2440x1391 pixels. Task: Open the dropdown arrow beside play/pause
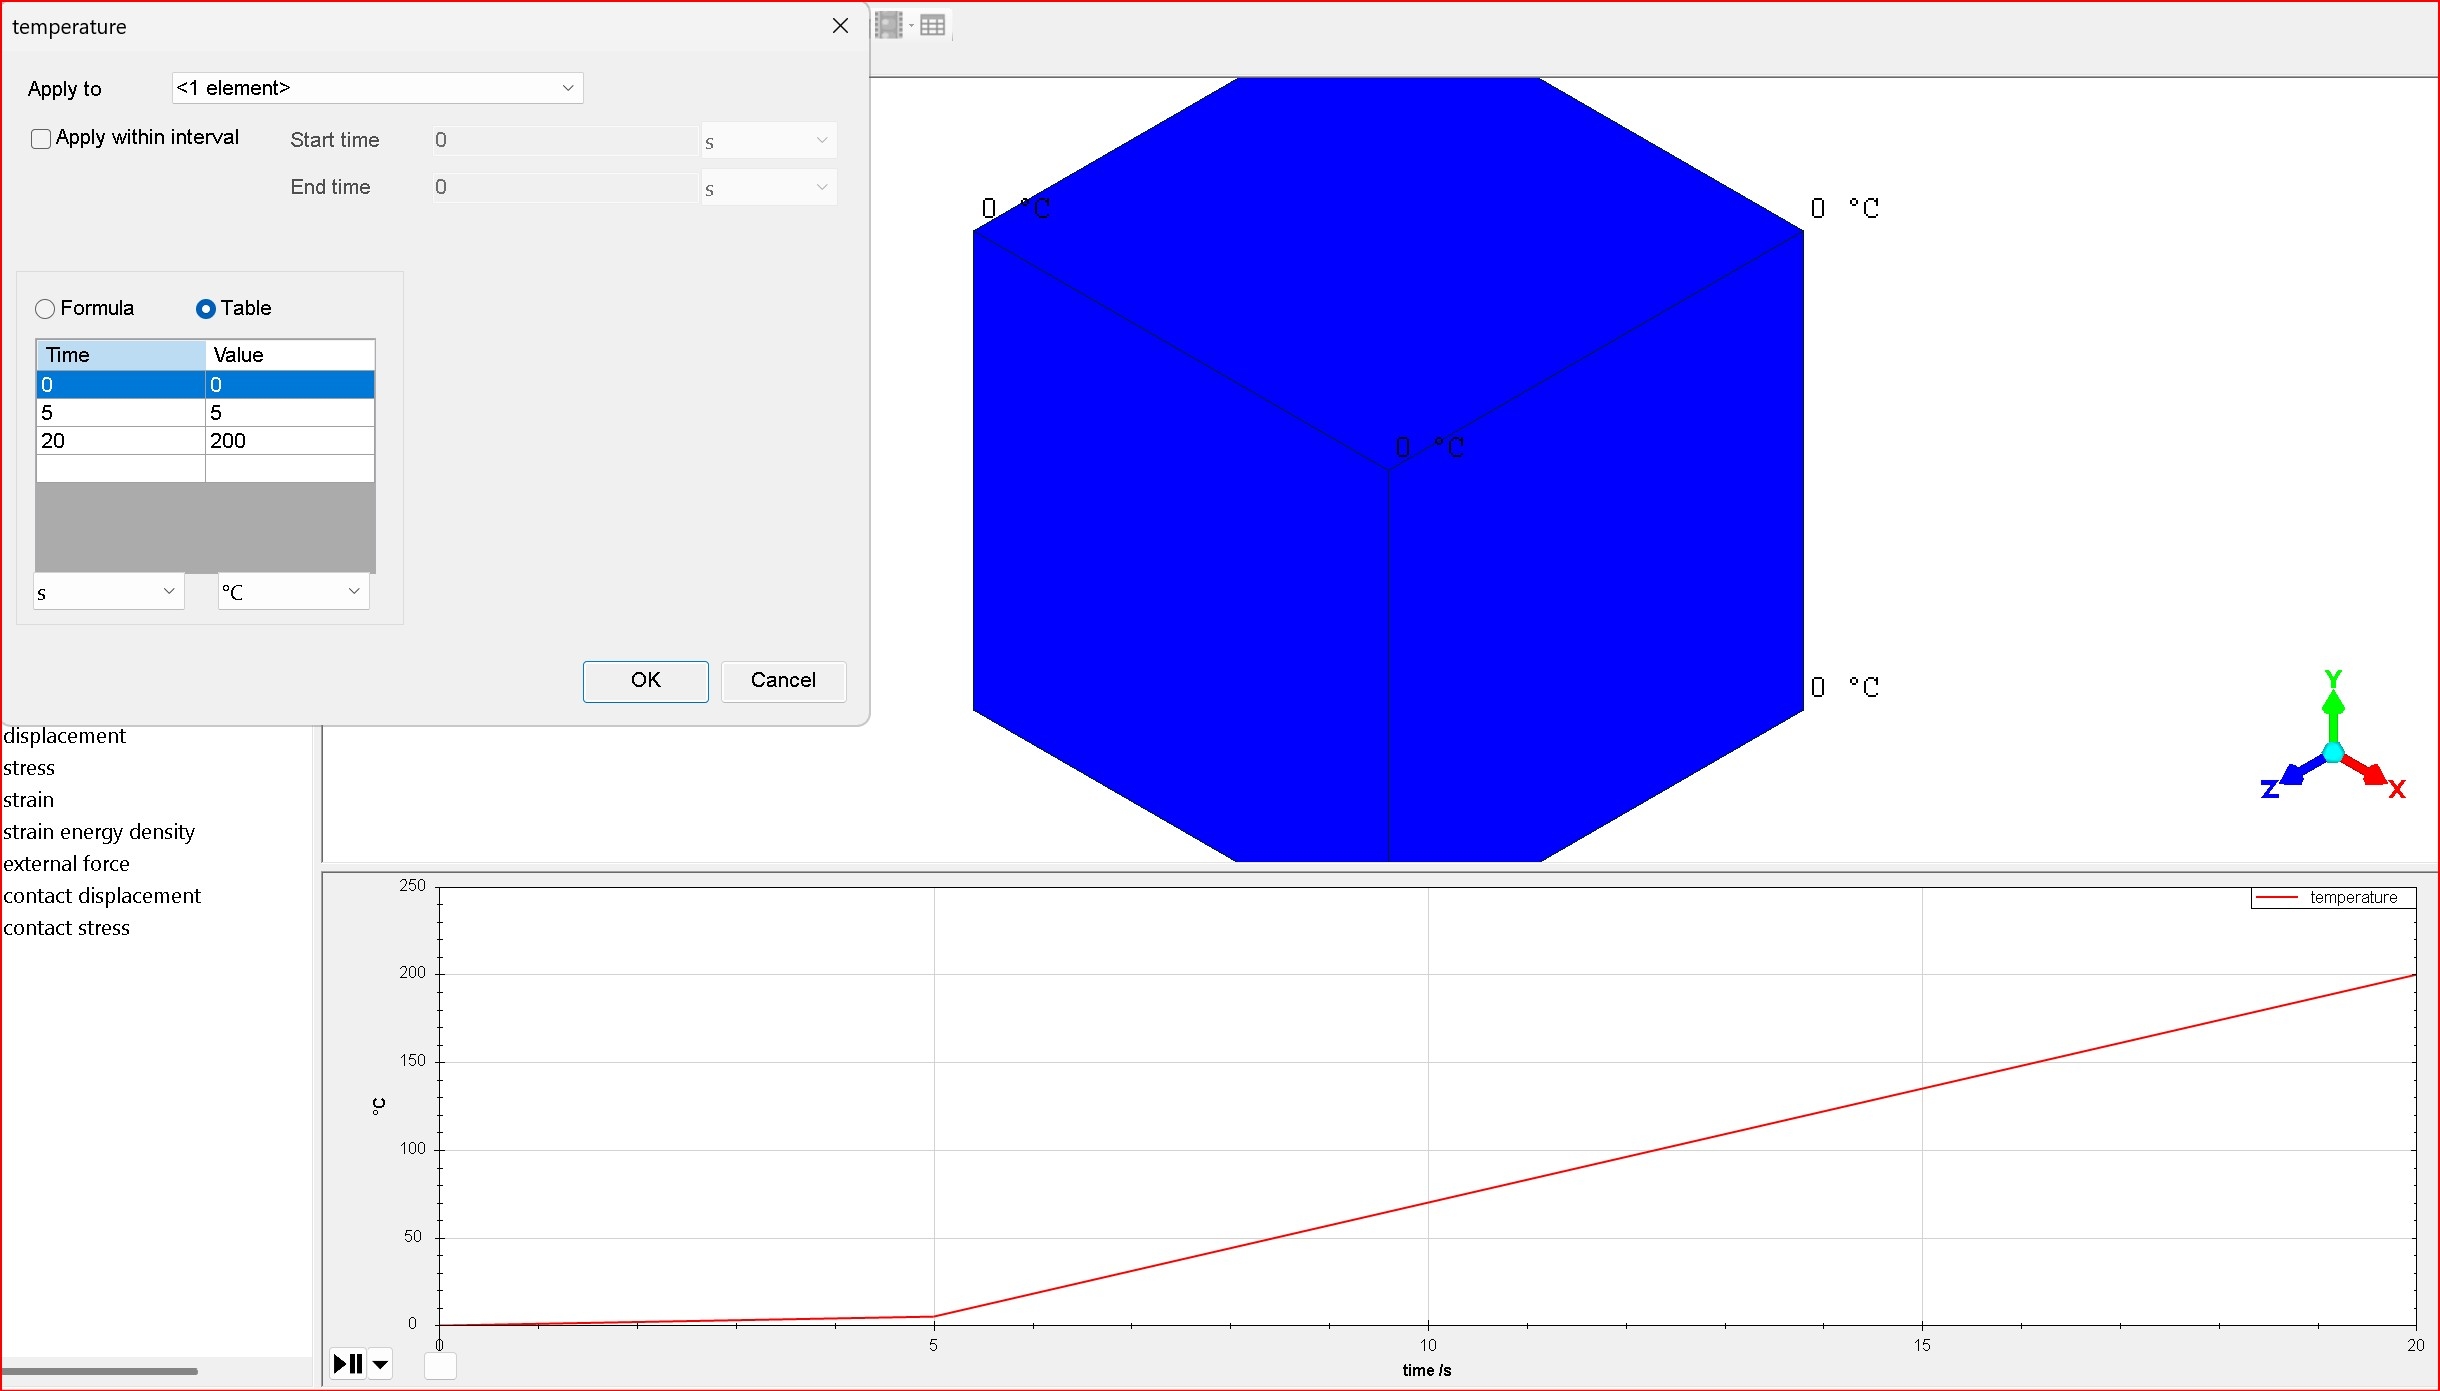pos(380,1364)
